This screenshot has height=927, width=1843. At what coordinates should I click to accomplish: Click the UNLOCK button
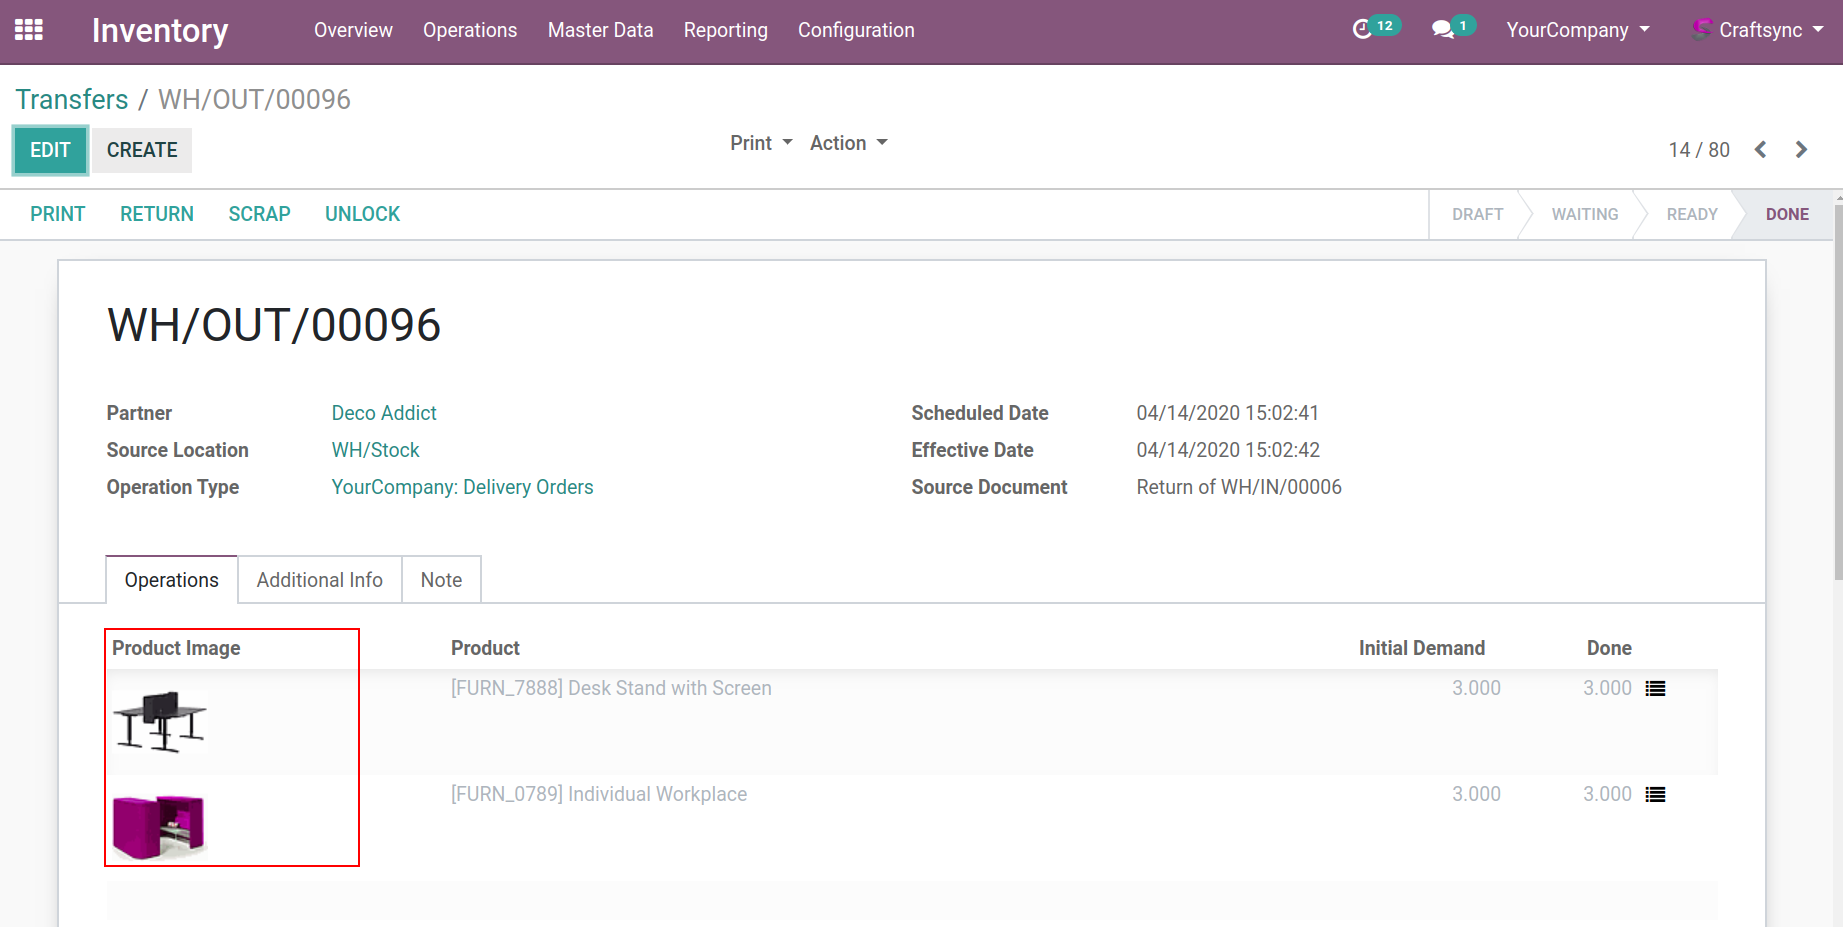click(x=362, y=214)
